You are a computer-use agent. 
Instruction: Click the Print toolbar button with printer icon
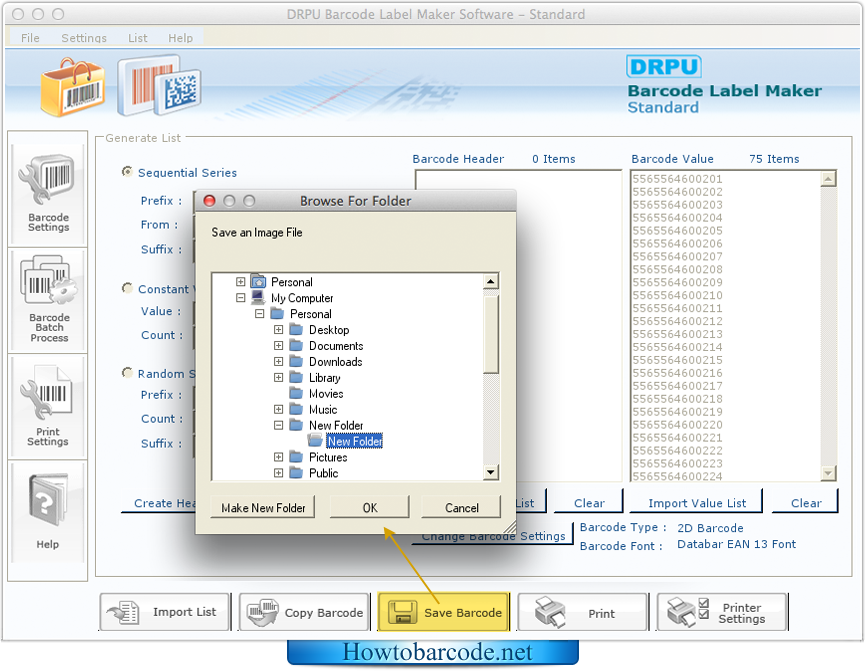[x=583, y=612]
